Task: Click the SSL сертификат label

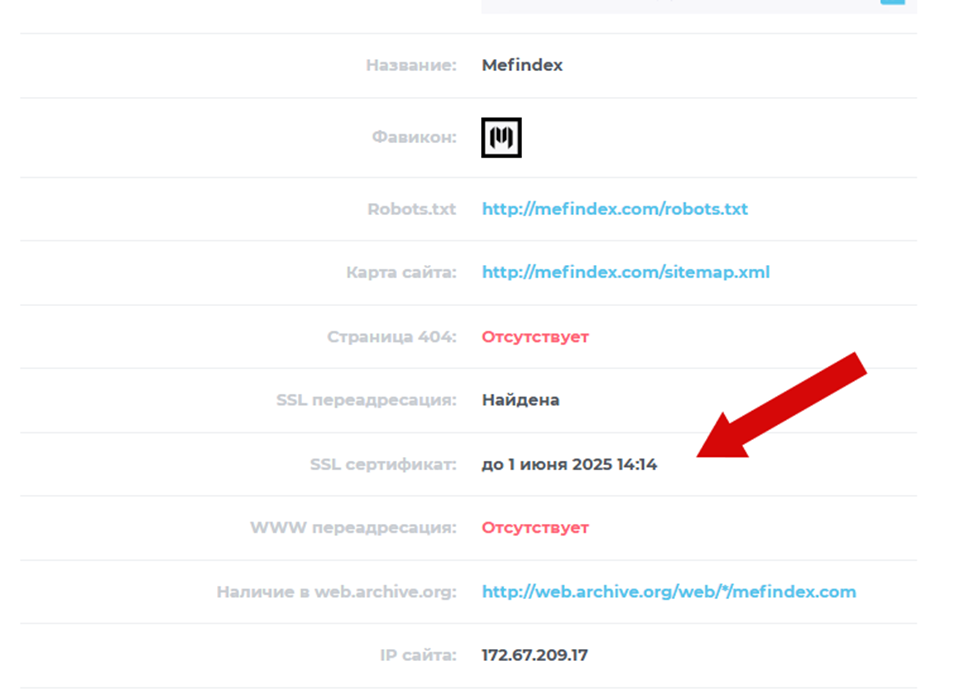Action: point(383,465)
